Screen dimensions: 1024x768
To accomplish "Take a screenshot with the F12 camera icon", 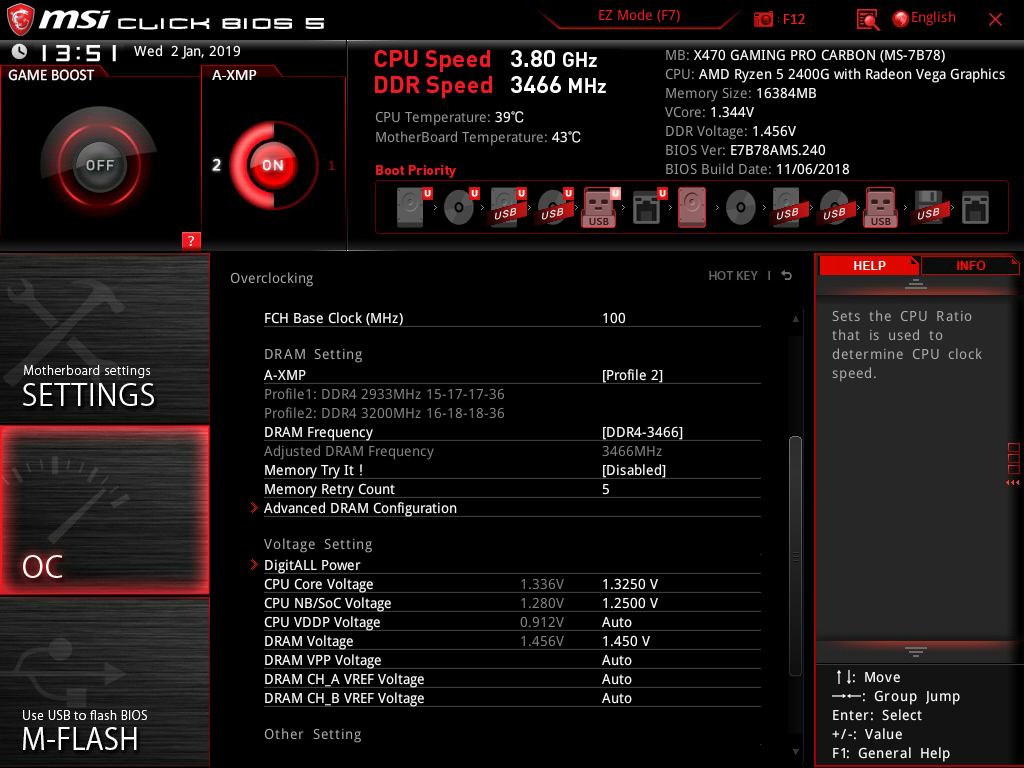I will [763, 19].
